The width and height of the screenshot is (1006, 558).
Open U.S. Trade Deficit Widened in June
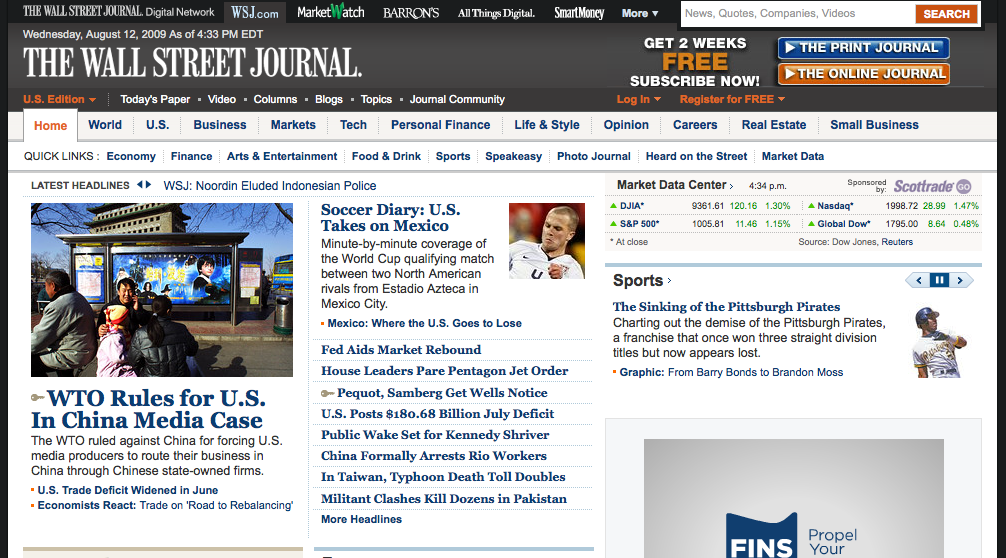(128, 491)
